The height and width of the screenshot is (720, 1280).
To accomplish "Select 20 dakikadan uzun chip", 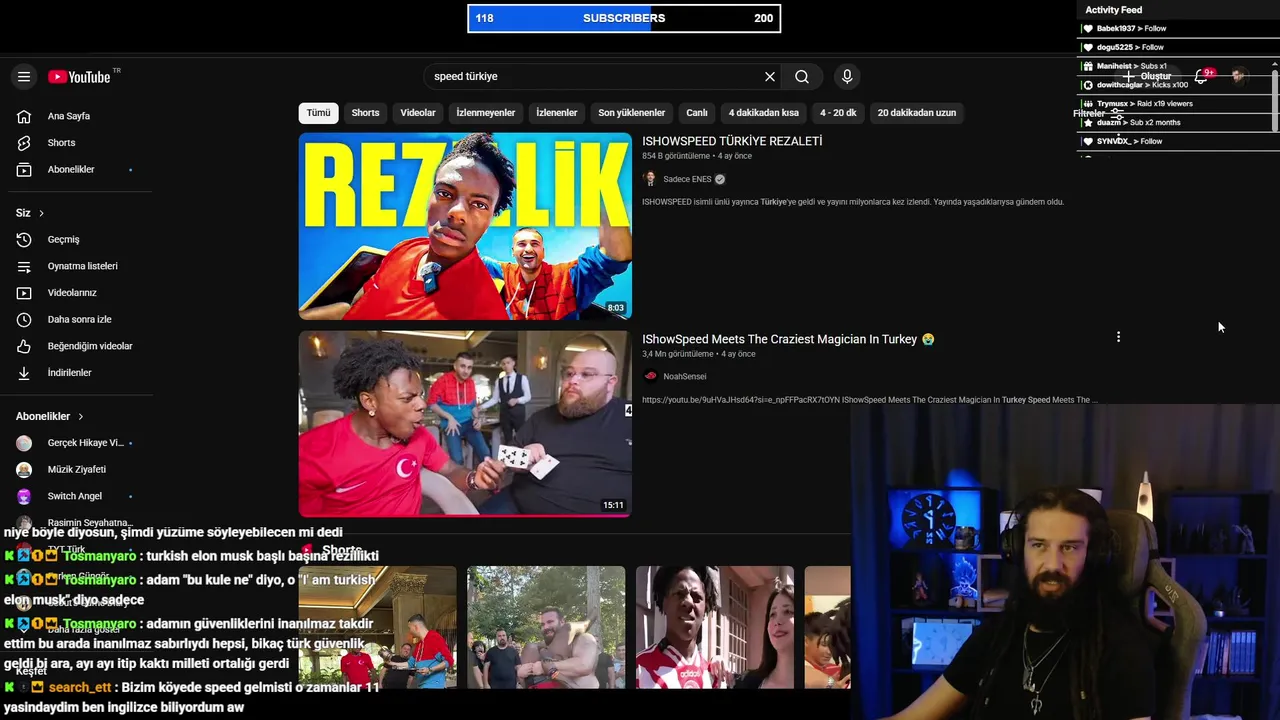I will tap(917, 113).
